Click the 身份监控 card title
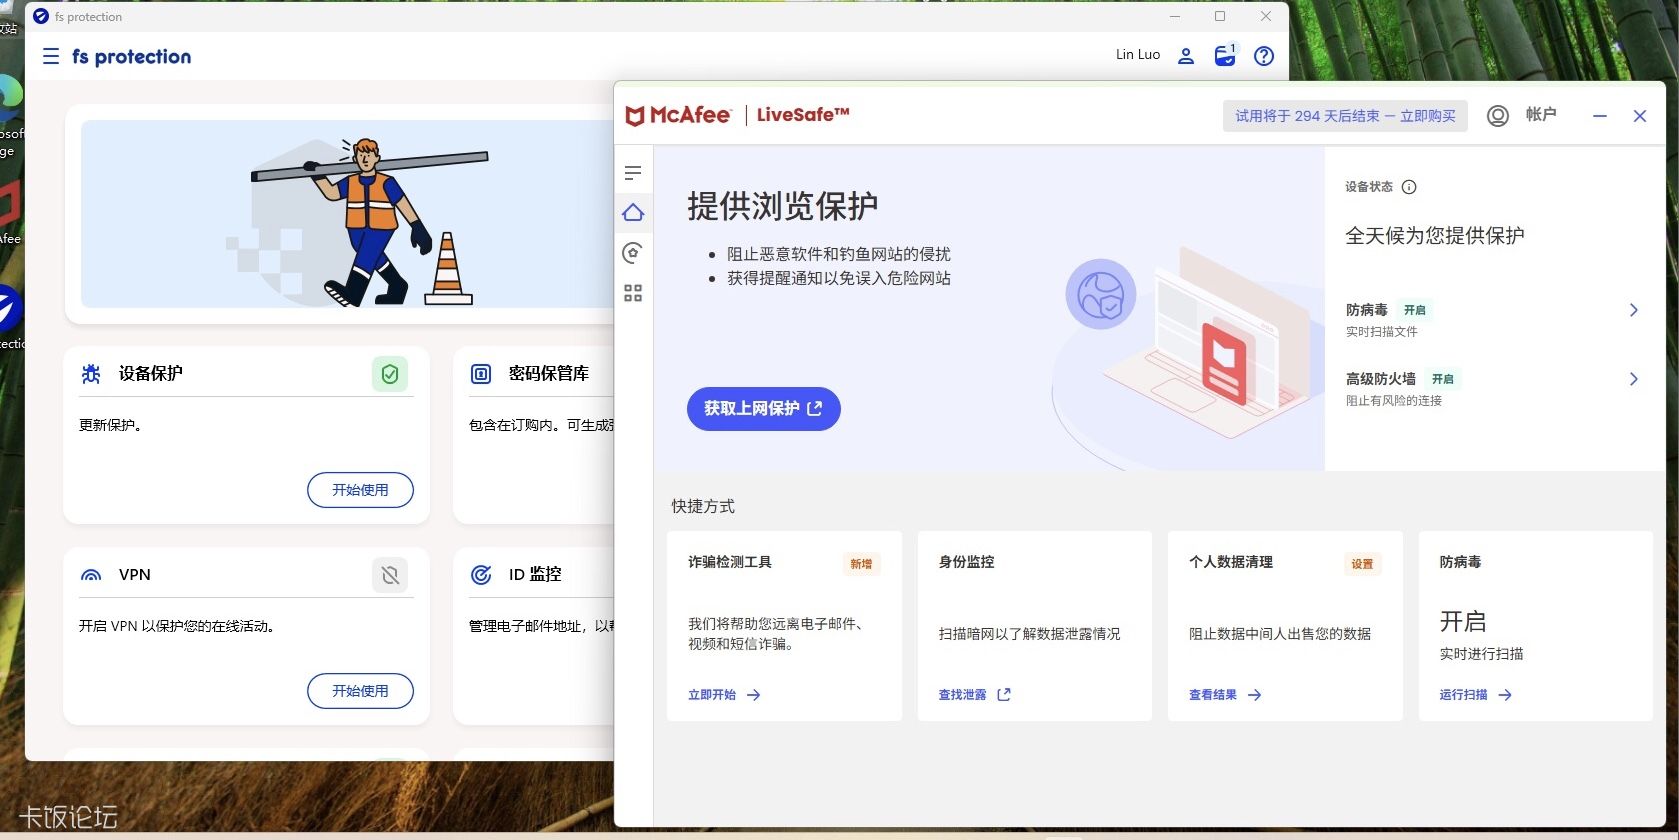The height and width of the screenshot is (840, 1679). [x=966, y=562]
